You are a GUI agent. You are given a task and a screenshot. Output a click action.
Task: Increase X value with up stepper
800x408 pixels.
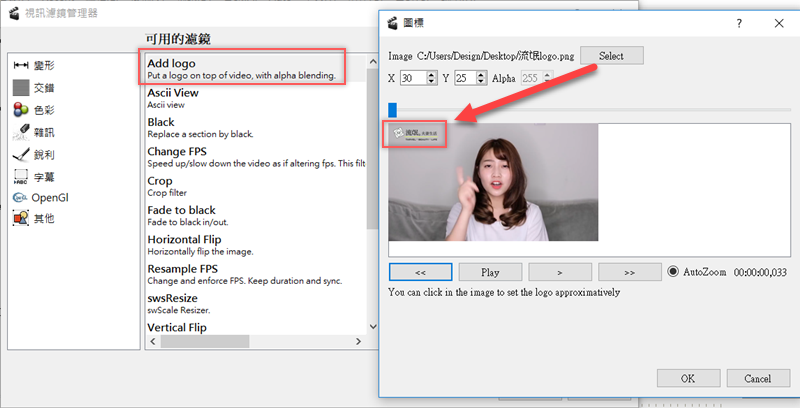click(x=432, y=74)
